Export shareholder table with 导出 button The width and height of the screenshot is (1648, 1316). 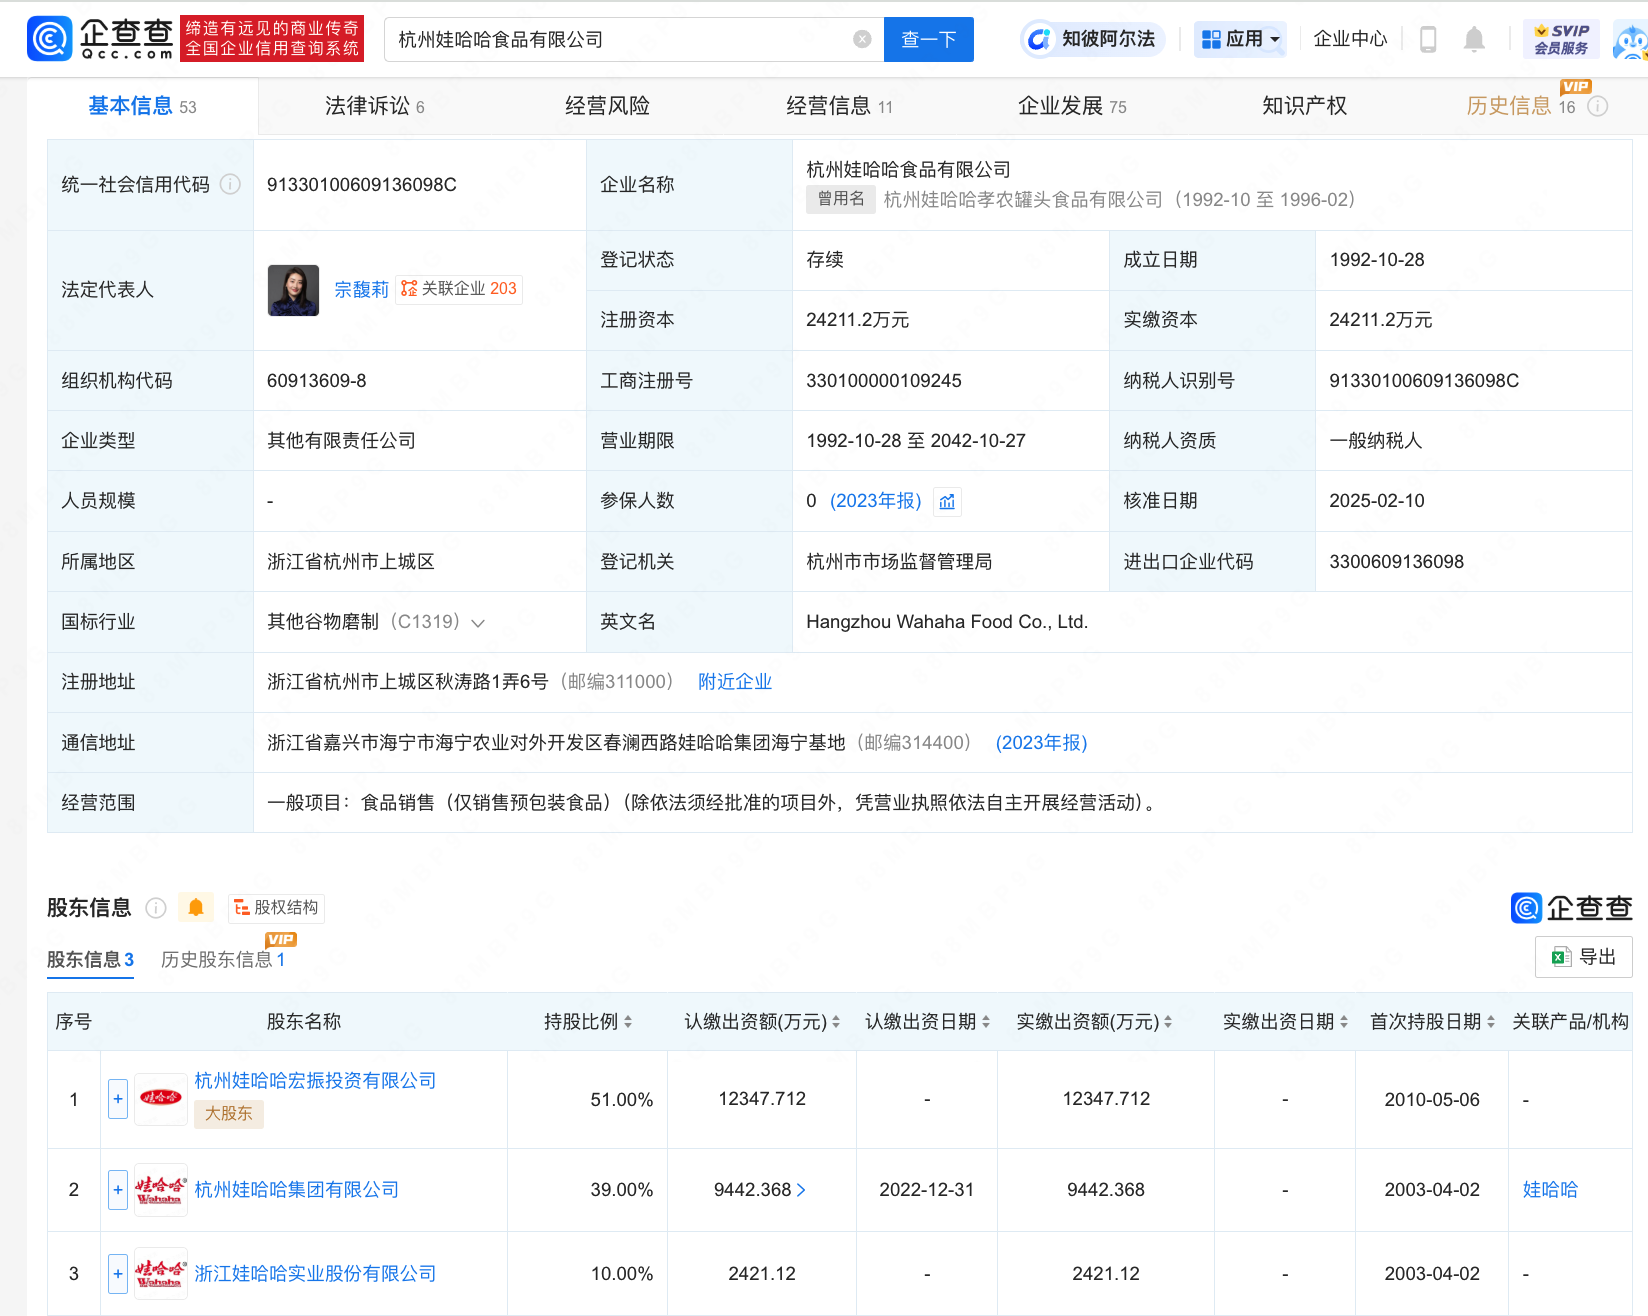(x=1583, y=957)
